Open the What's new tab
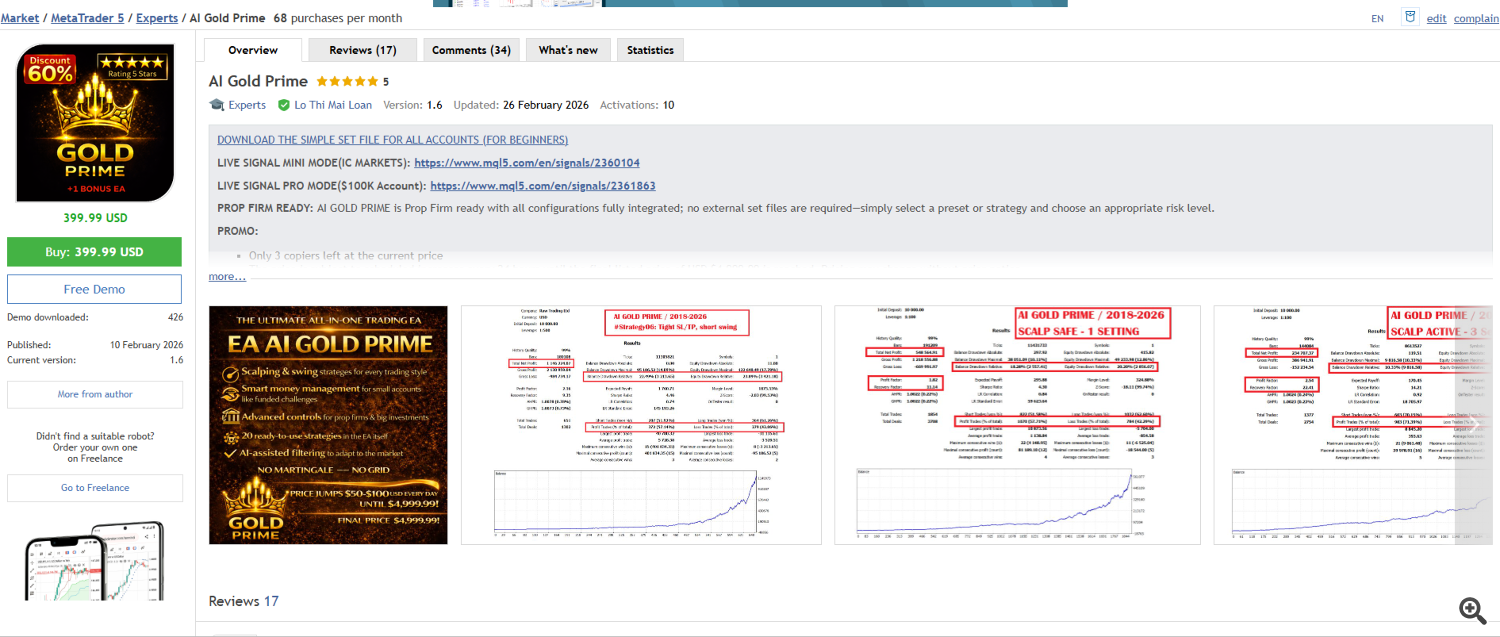 click(x=568, y=50)
